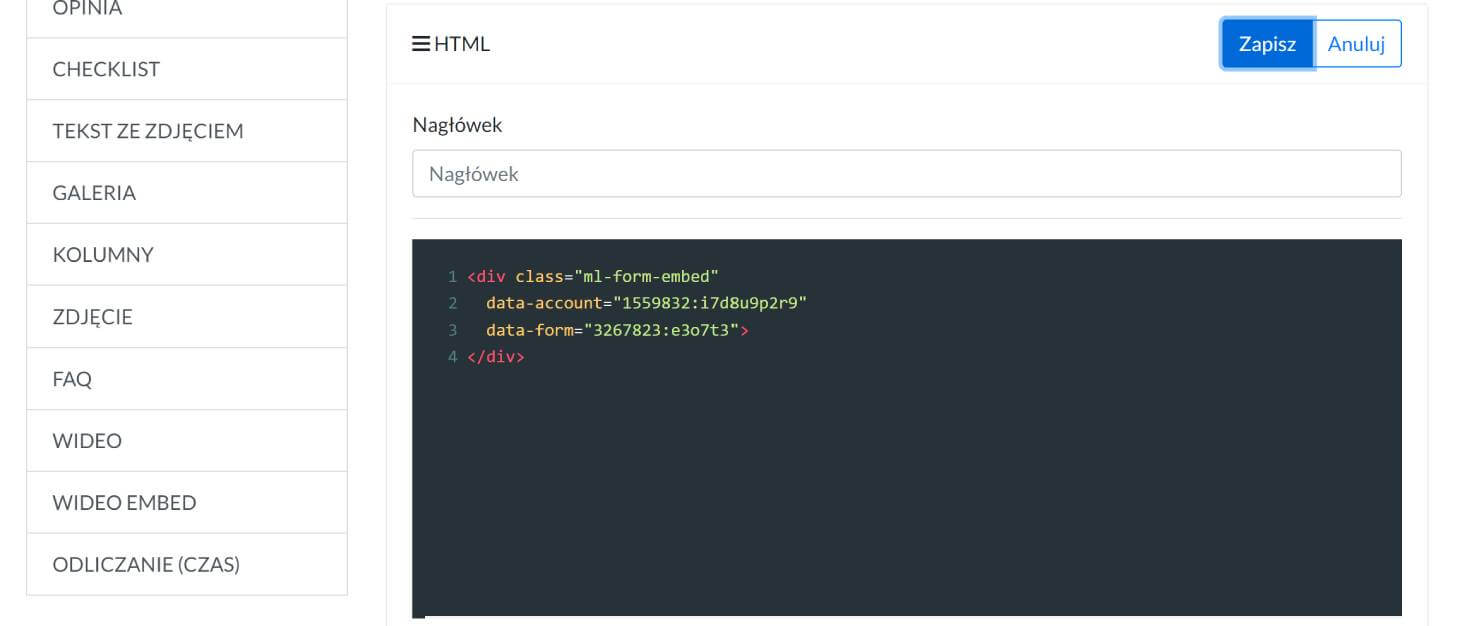The height and width of the screenshot is (626, 1460).
Task: Click the hamburger icon beside HTML
Action: [421, 44]
